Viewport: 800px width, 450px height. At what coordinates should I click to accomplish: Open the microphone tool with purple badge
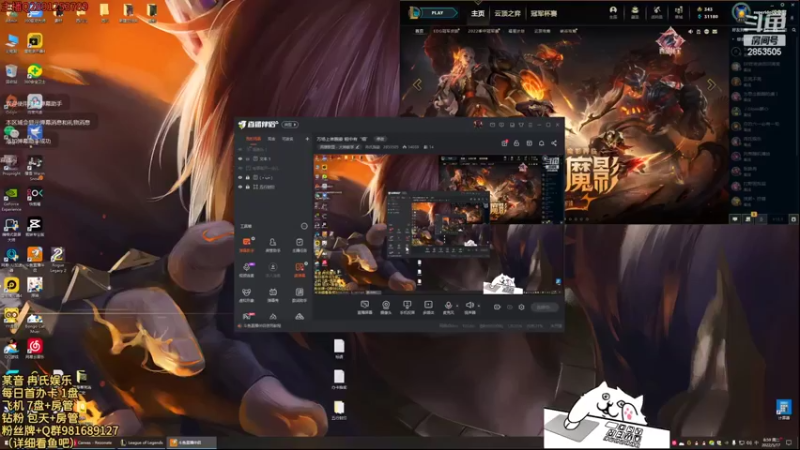(246, 269)
